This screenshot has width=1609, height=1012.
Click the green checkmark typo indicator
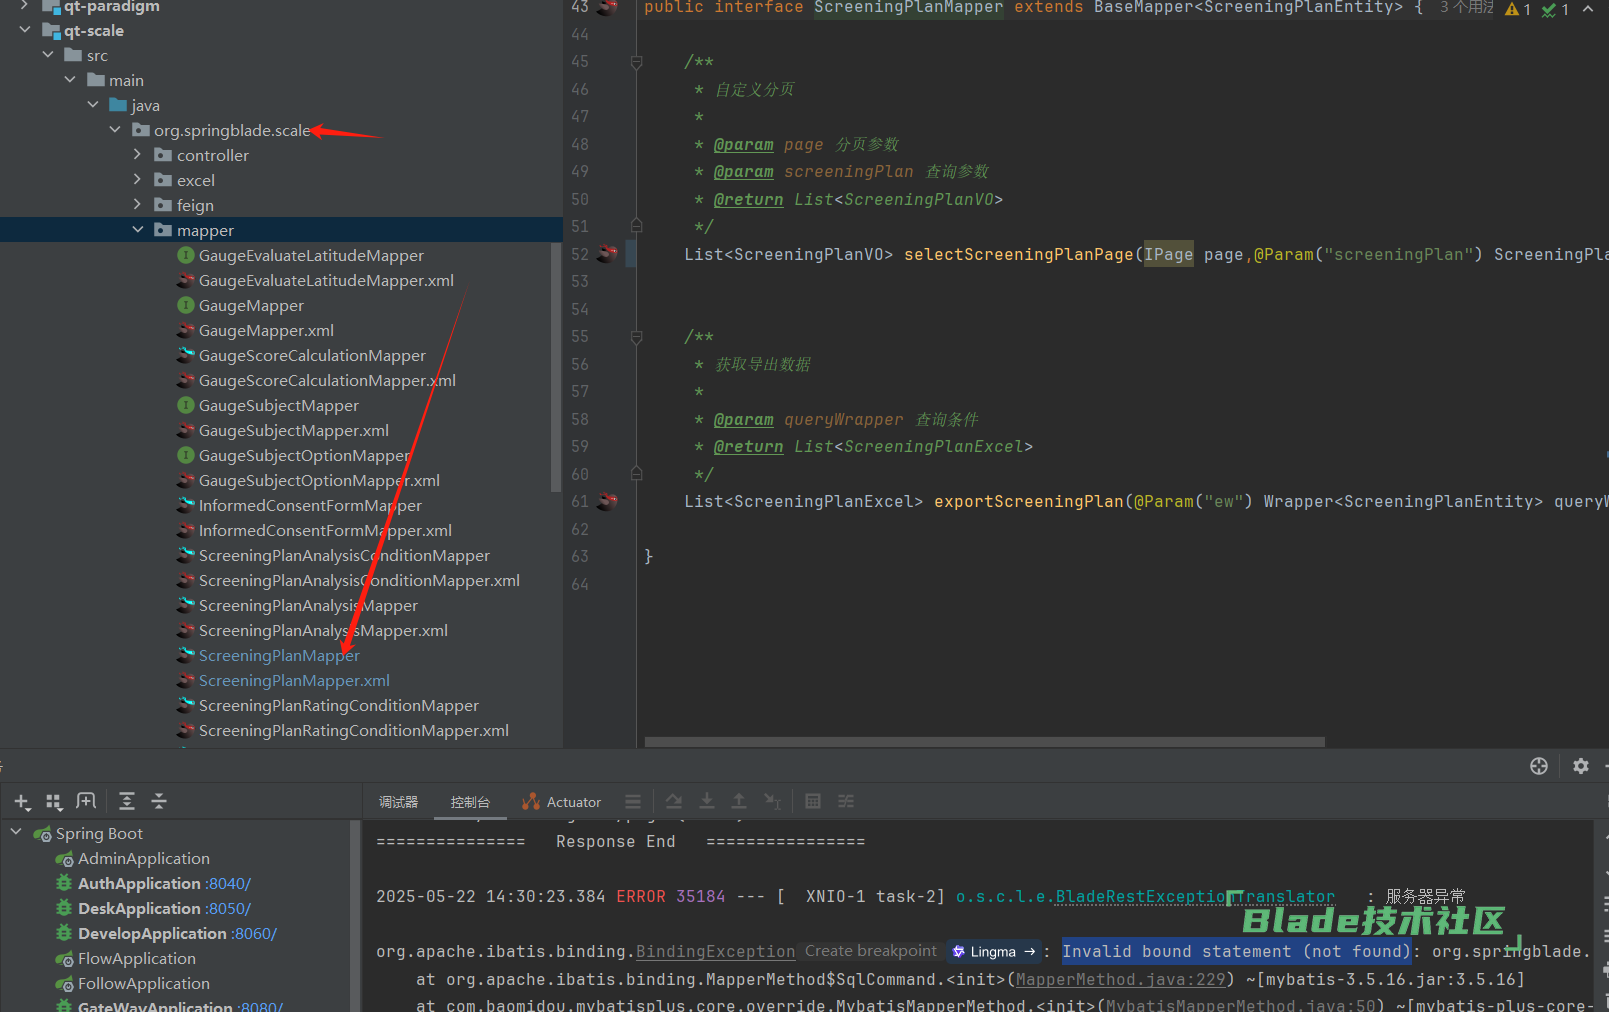[x=1549, y=10]
